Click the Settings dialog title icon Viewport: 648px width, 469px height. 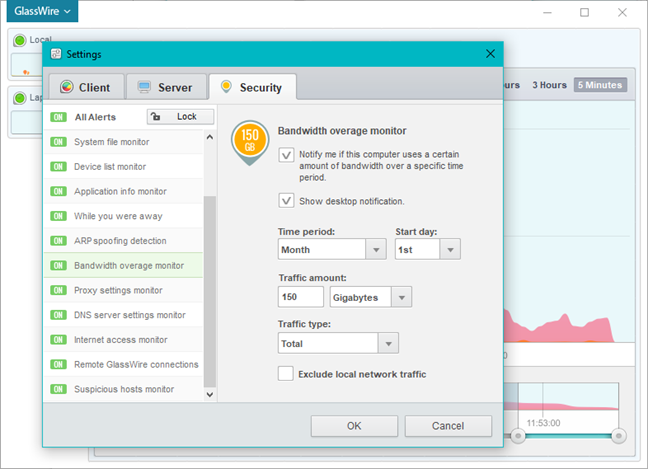pos(56,54)
